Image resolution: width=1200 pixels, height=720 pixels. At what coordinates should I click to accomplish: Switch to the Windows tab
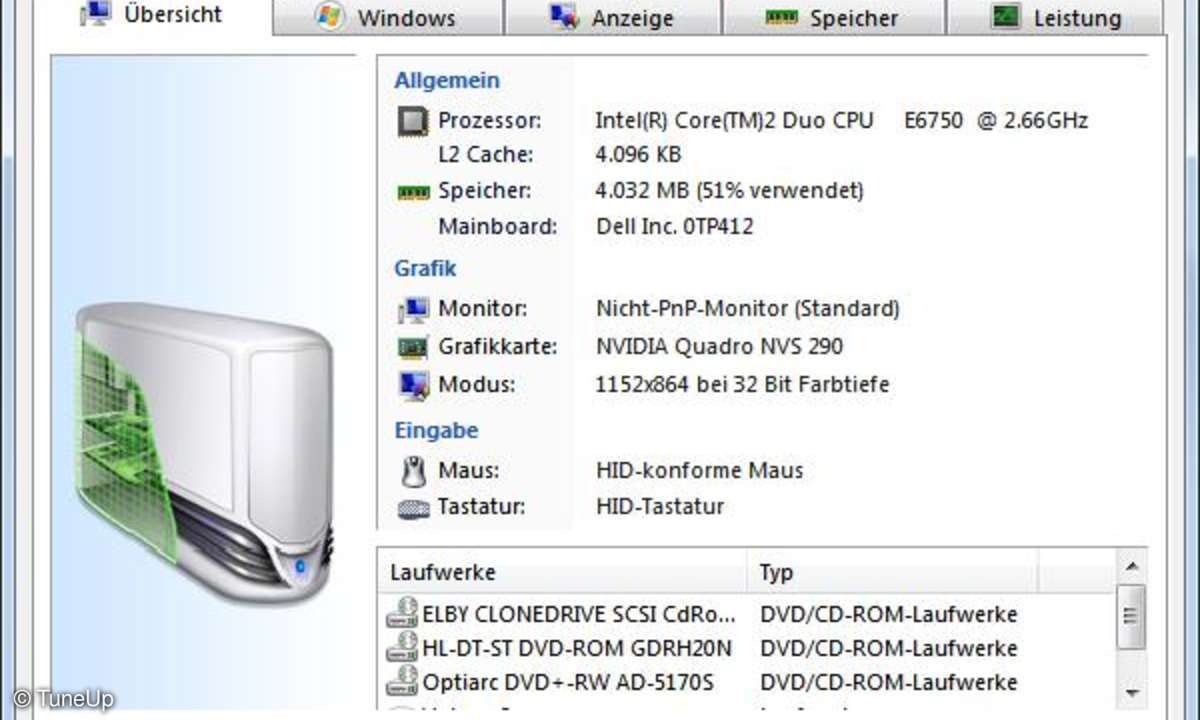[388, 18]
